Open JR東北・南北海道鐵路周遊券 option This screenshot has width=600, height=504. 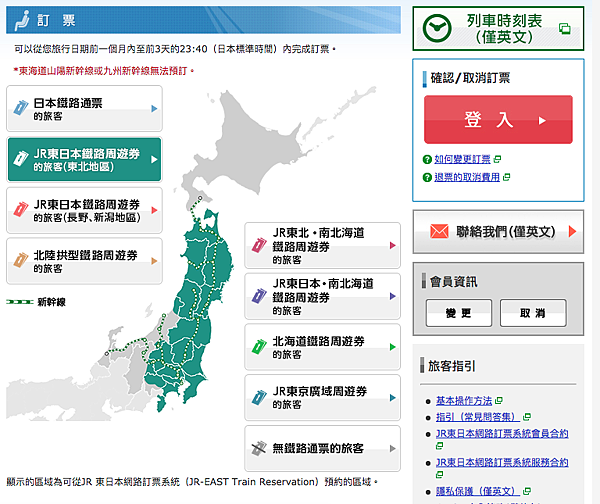pyautogui.click(x=323, y=245)
